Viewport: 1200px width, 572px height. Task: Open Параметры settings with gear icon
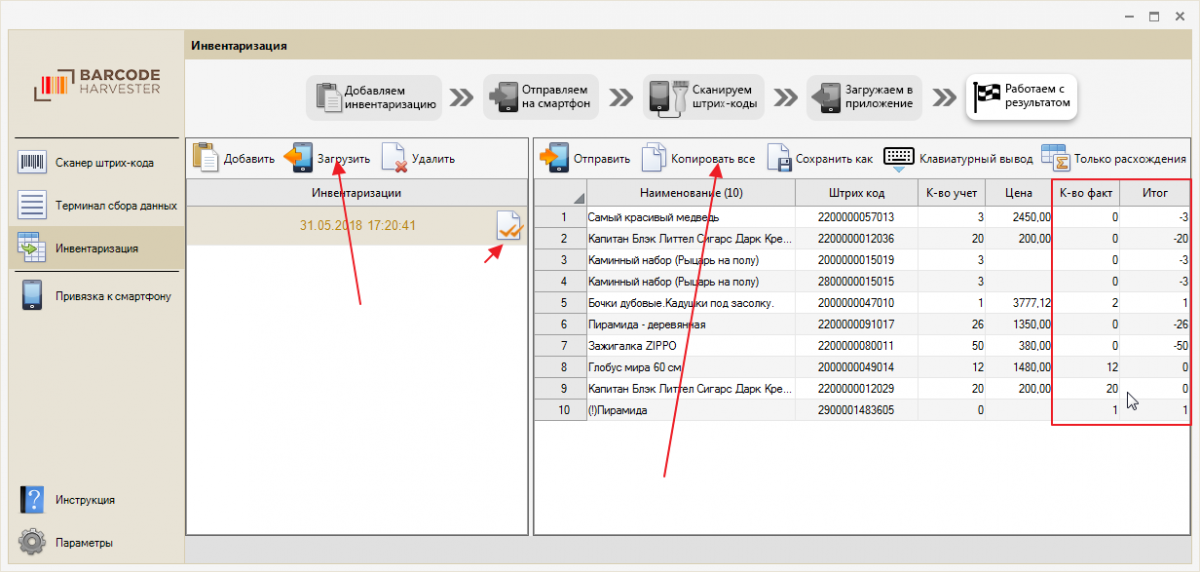32,542
